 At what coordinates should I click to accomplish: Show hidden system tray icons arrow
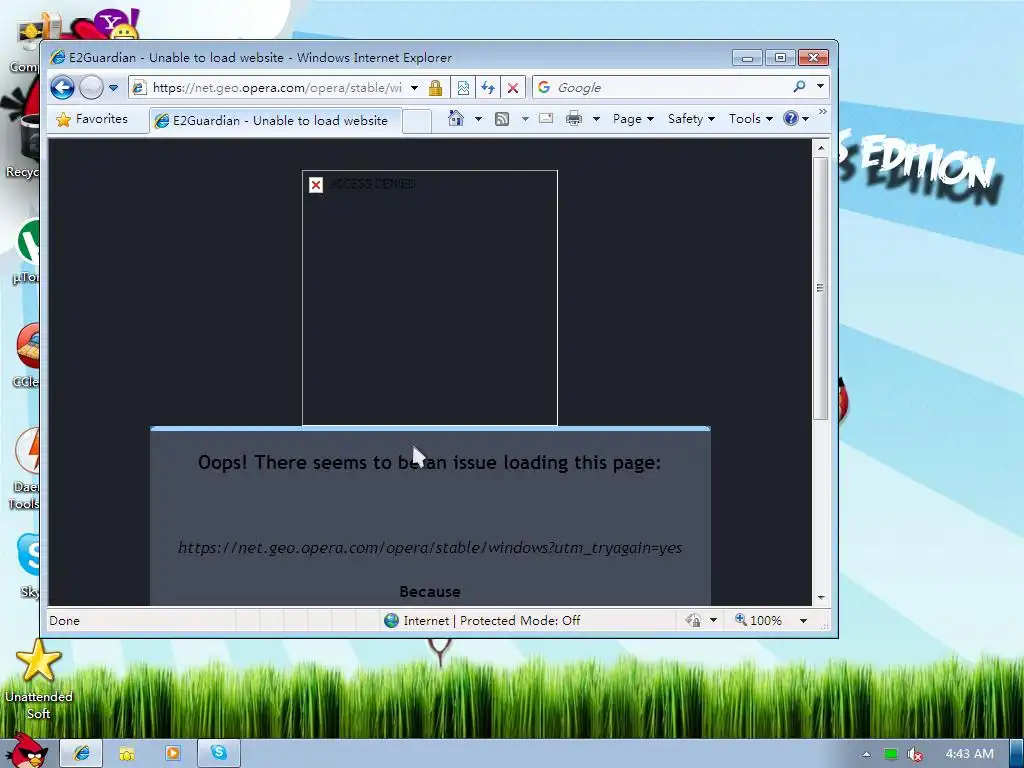click(x=866, y=754)
